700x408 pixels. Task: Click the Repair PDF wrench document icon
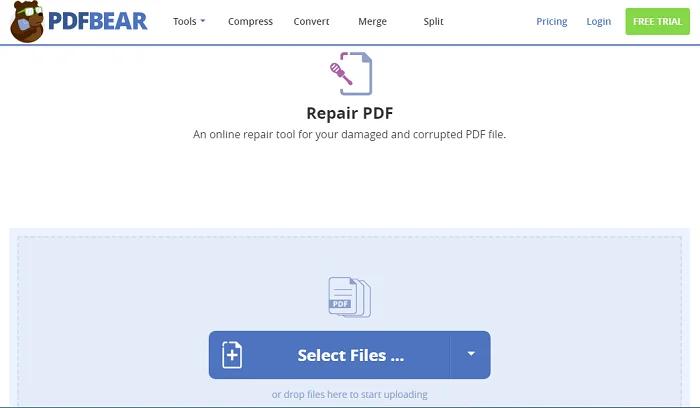(350, 74)
